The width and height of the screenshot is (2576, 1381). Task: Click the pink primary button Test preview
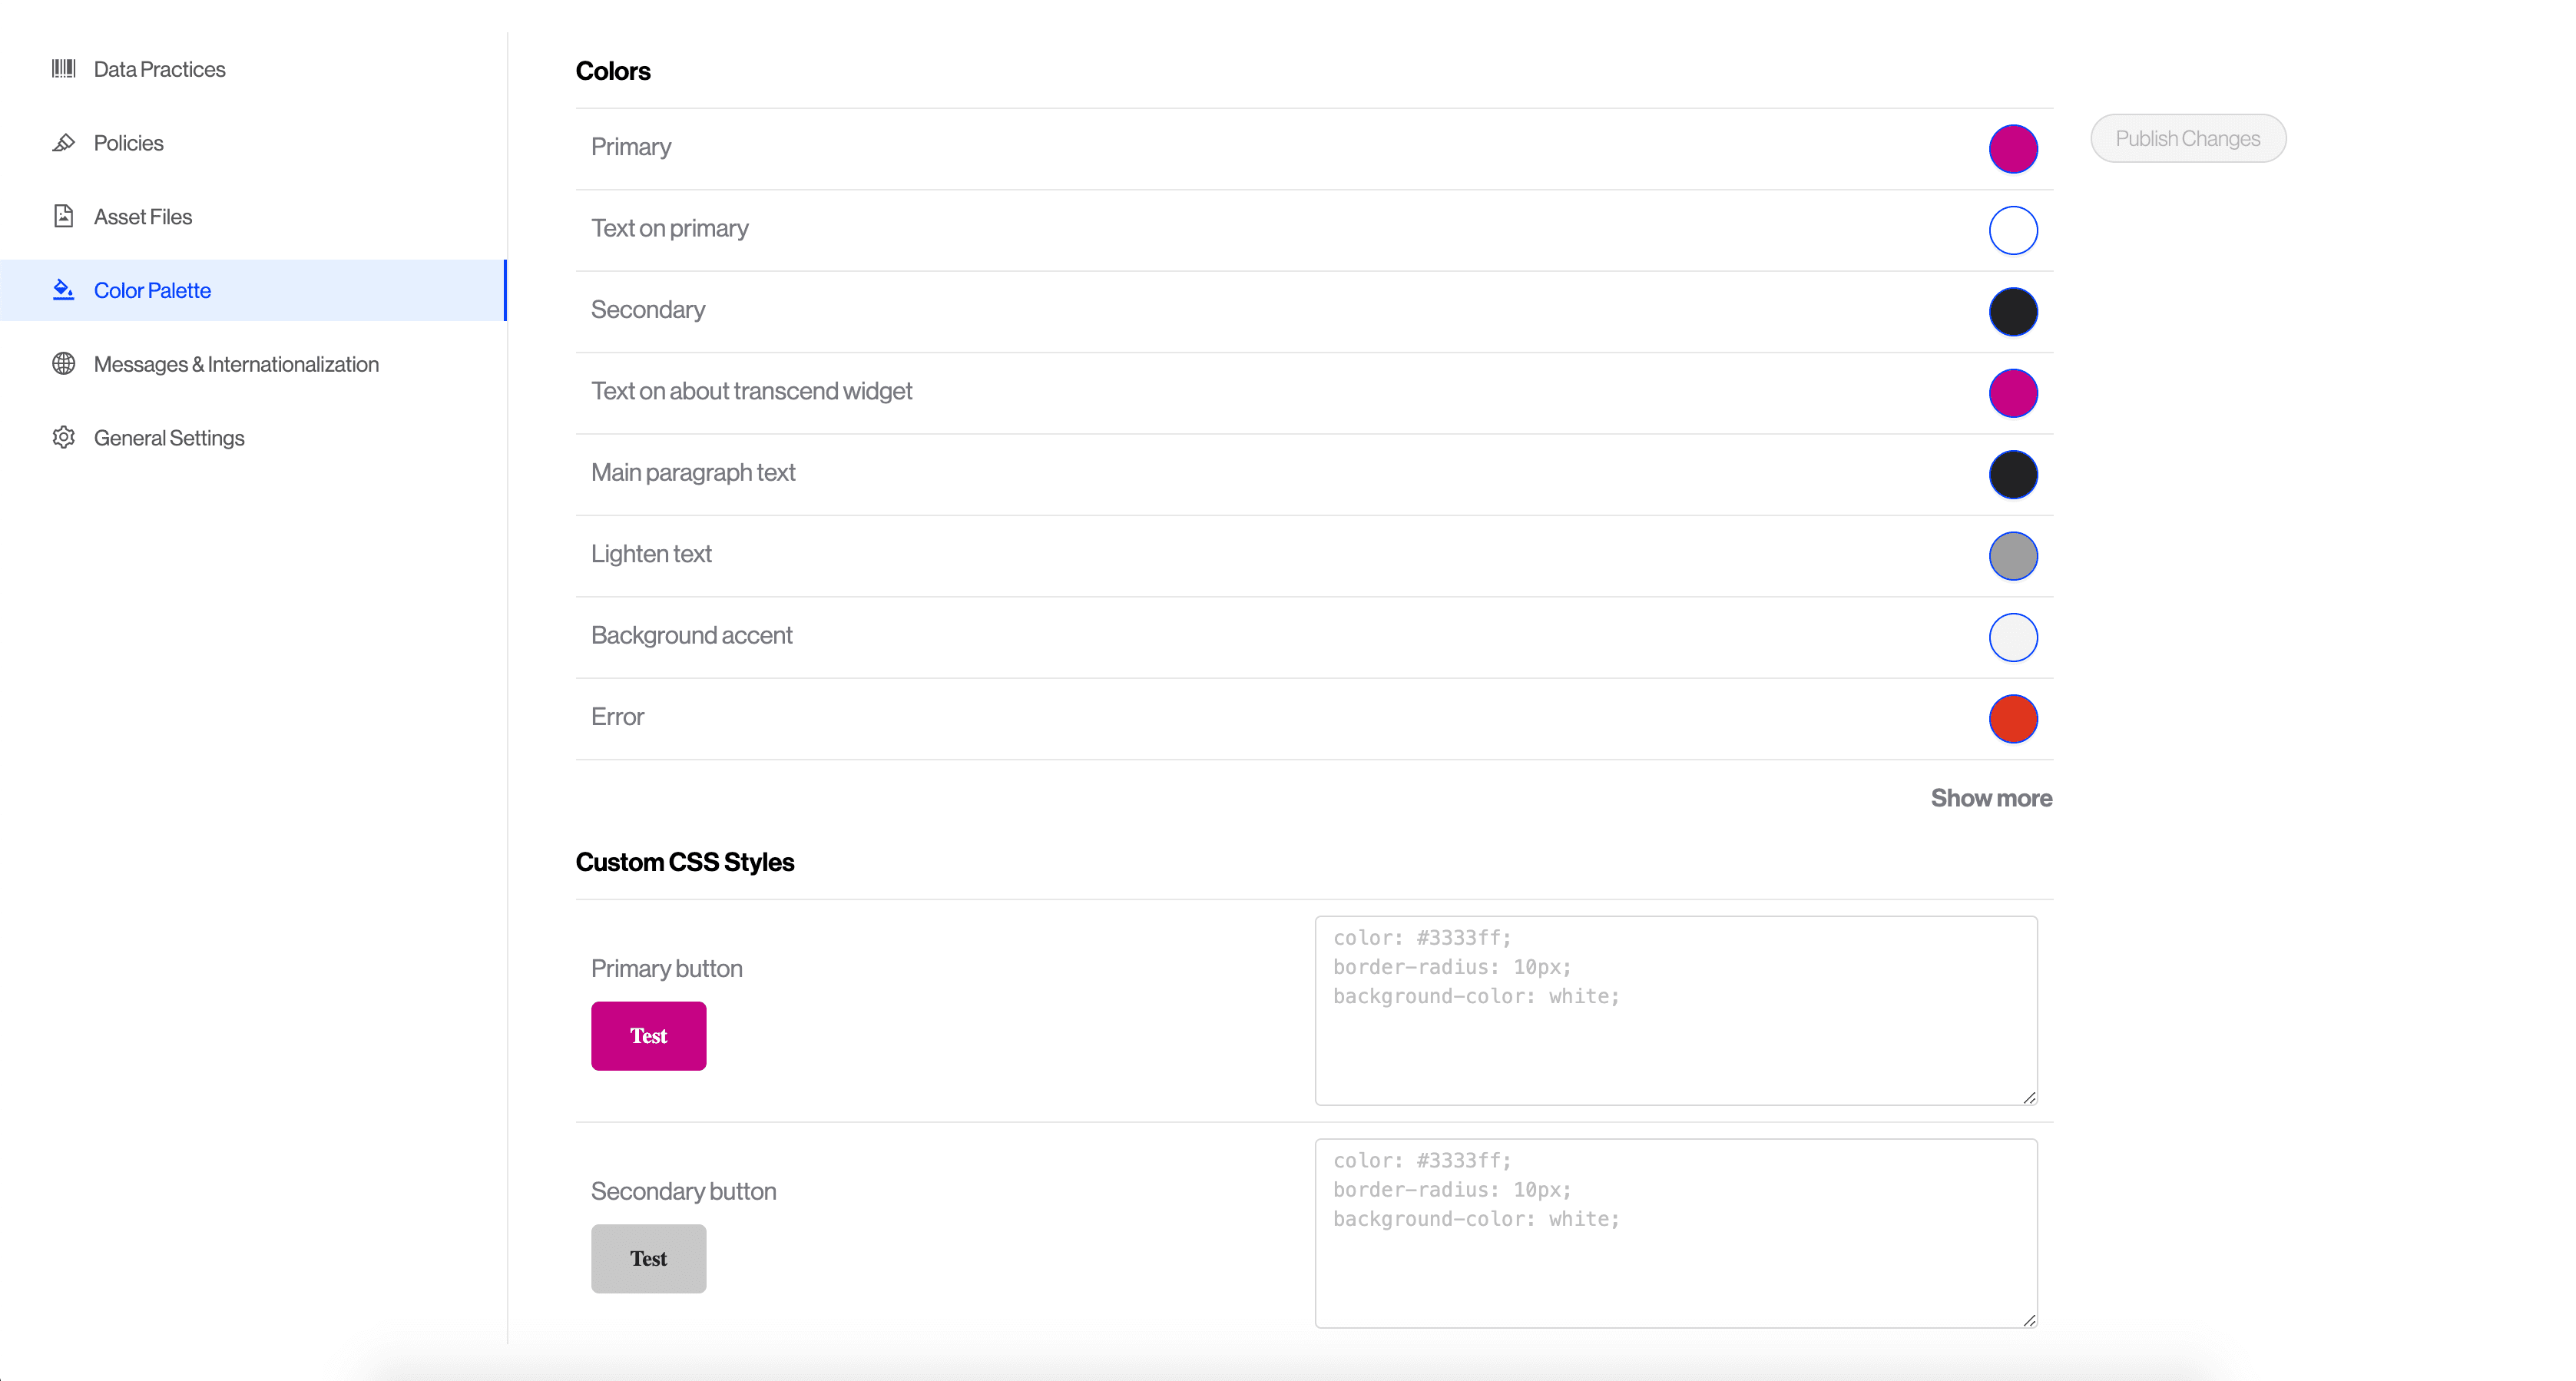[x=648, y=1036]
